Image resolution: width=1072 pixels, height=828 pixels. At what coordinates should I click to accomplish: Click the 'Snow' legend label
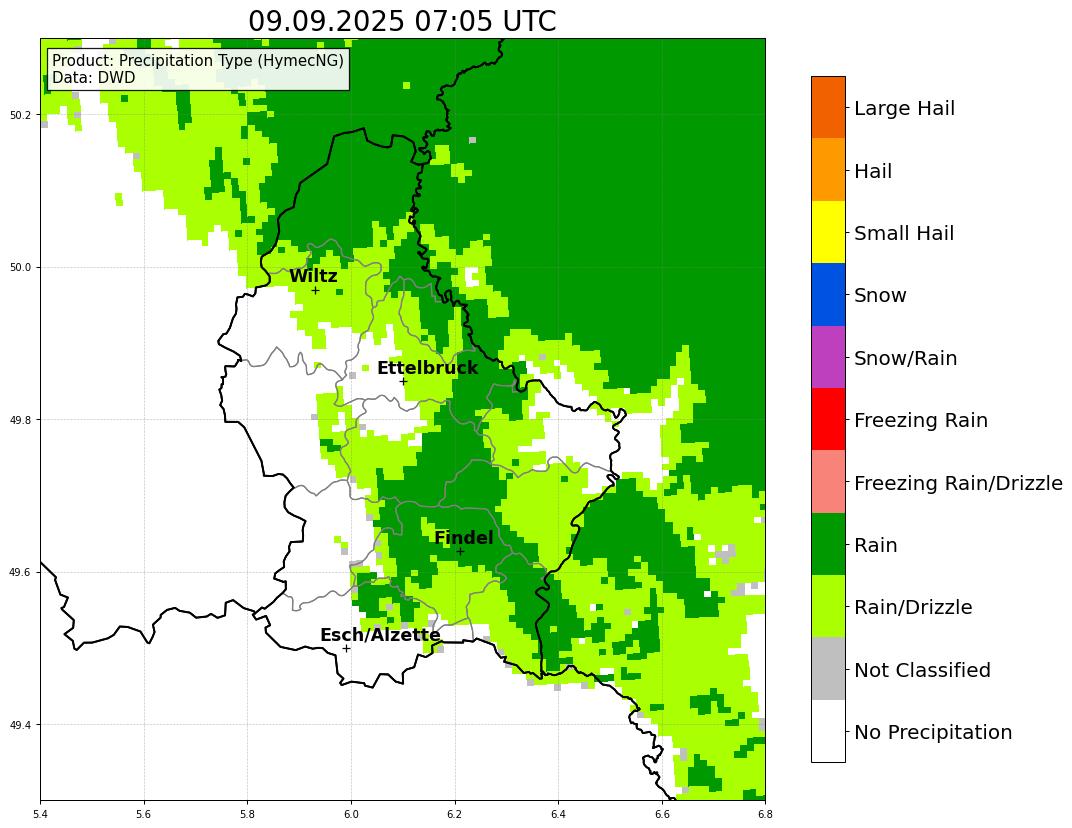coord(880,295)
